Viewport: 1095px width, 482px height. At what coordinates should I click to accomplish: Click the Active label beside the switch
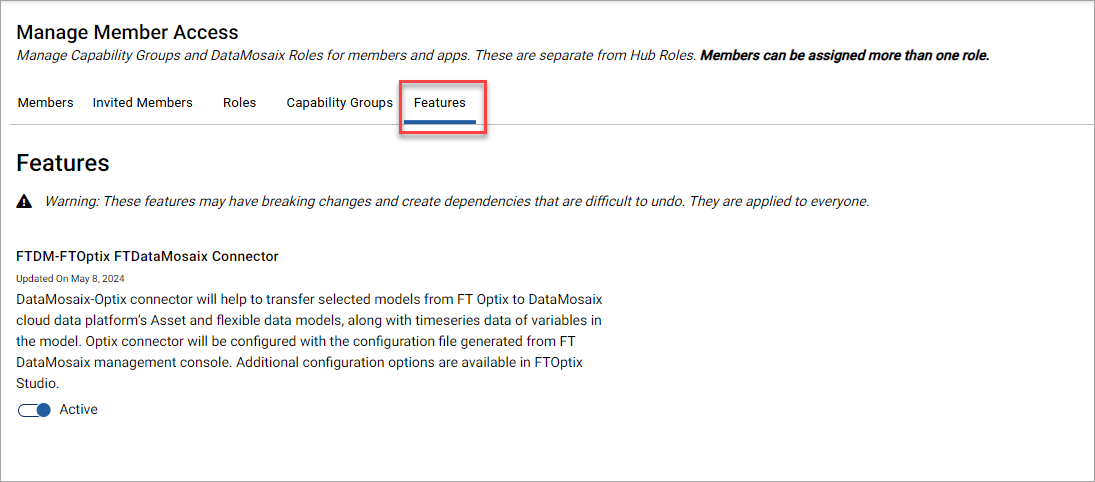tap(78, 409)
